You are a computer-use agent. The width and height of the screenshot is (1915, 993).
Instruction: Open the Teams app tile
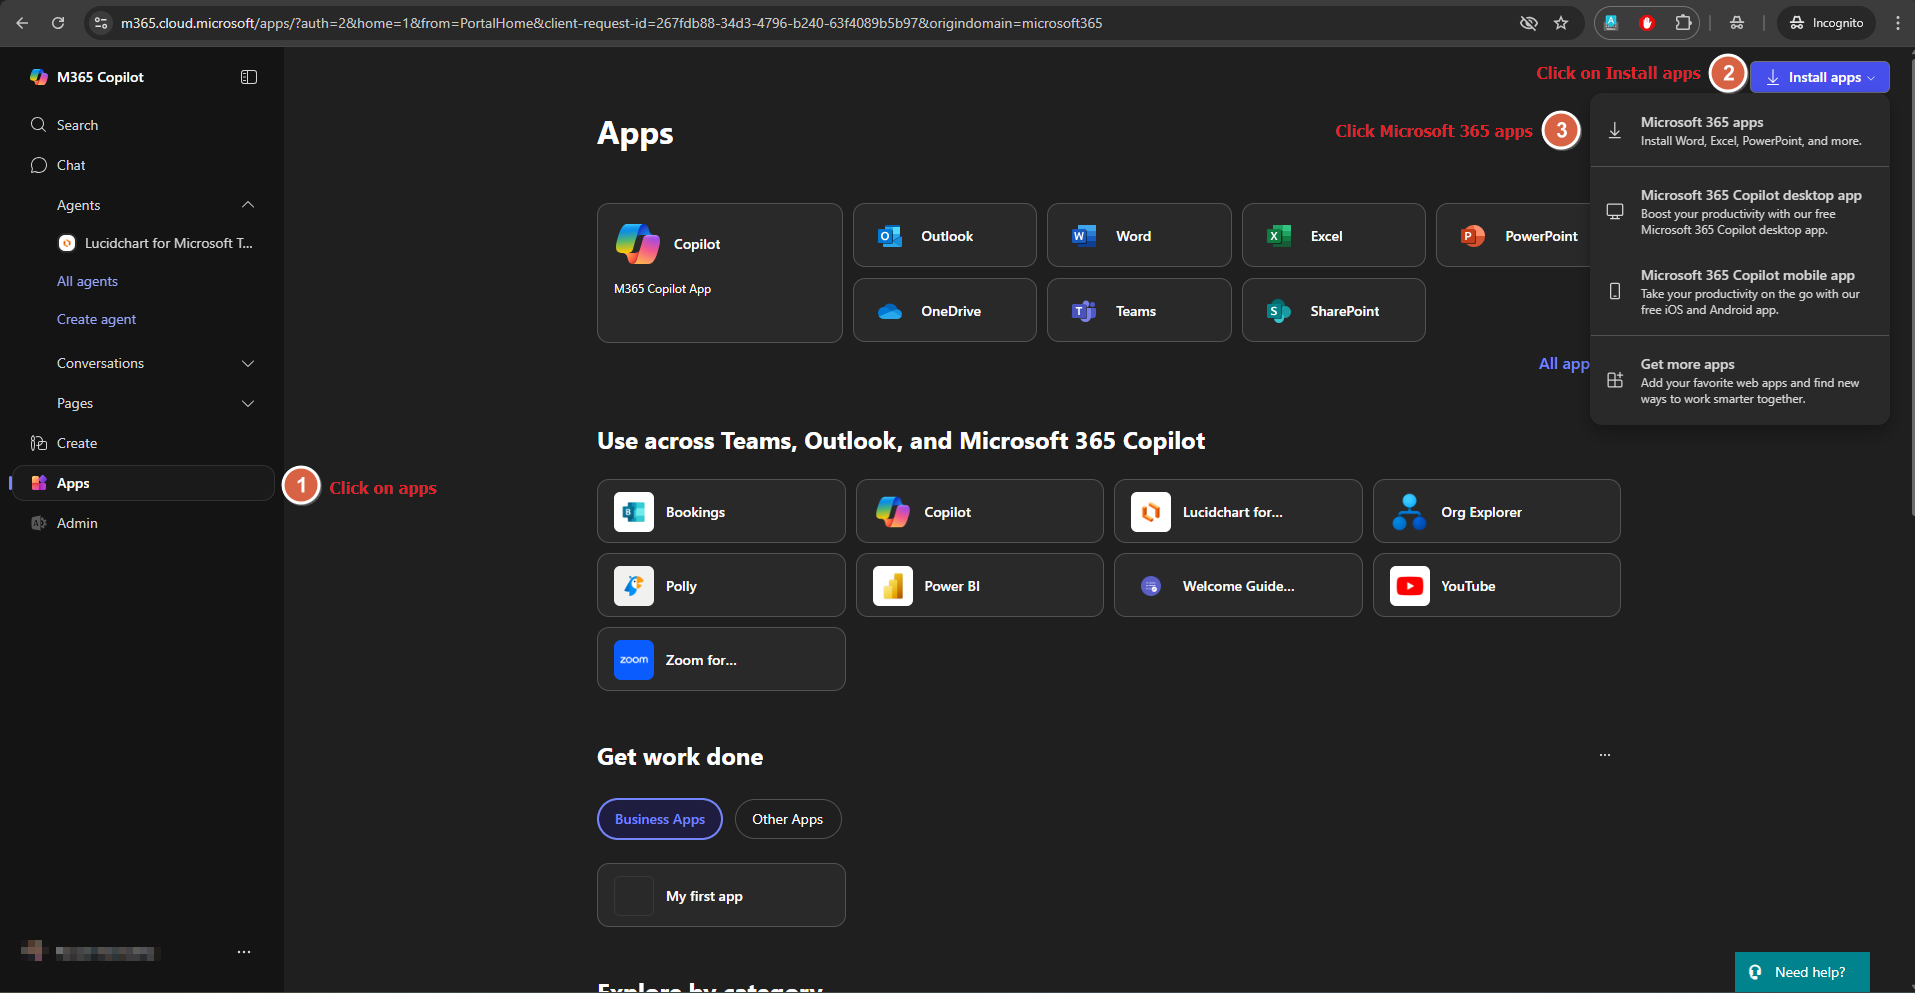point(1139,311)
